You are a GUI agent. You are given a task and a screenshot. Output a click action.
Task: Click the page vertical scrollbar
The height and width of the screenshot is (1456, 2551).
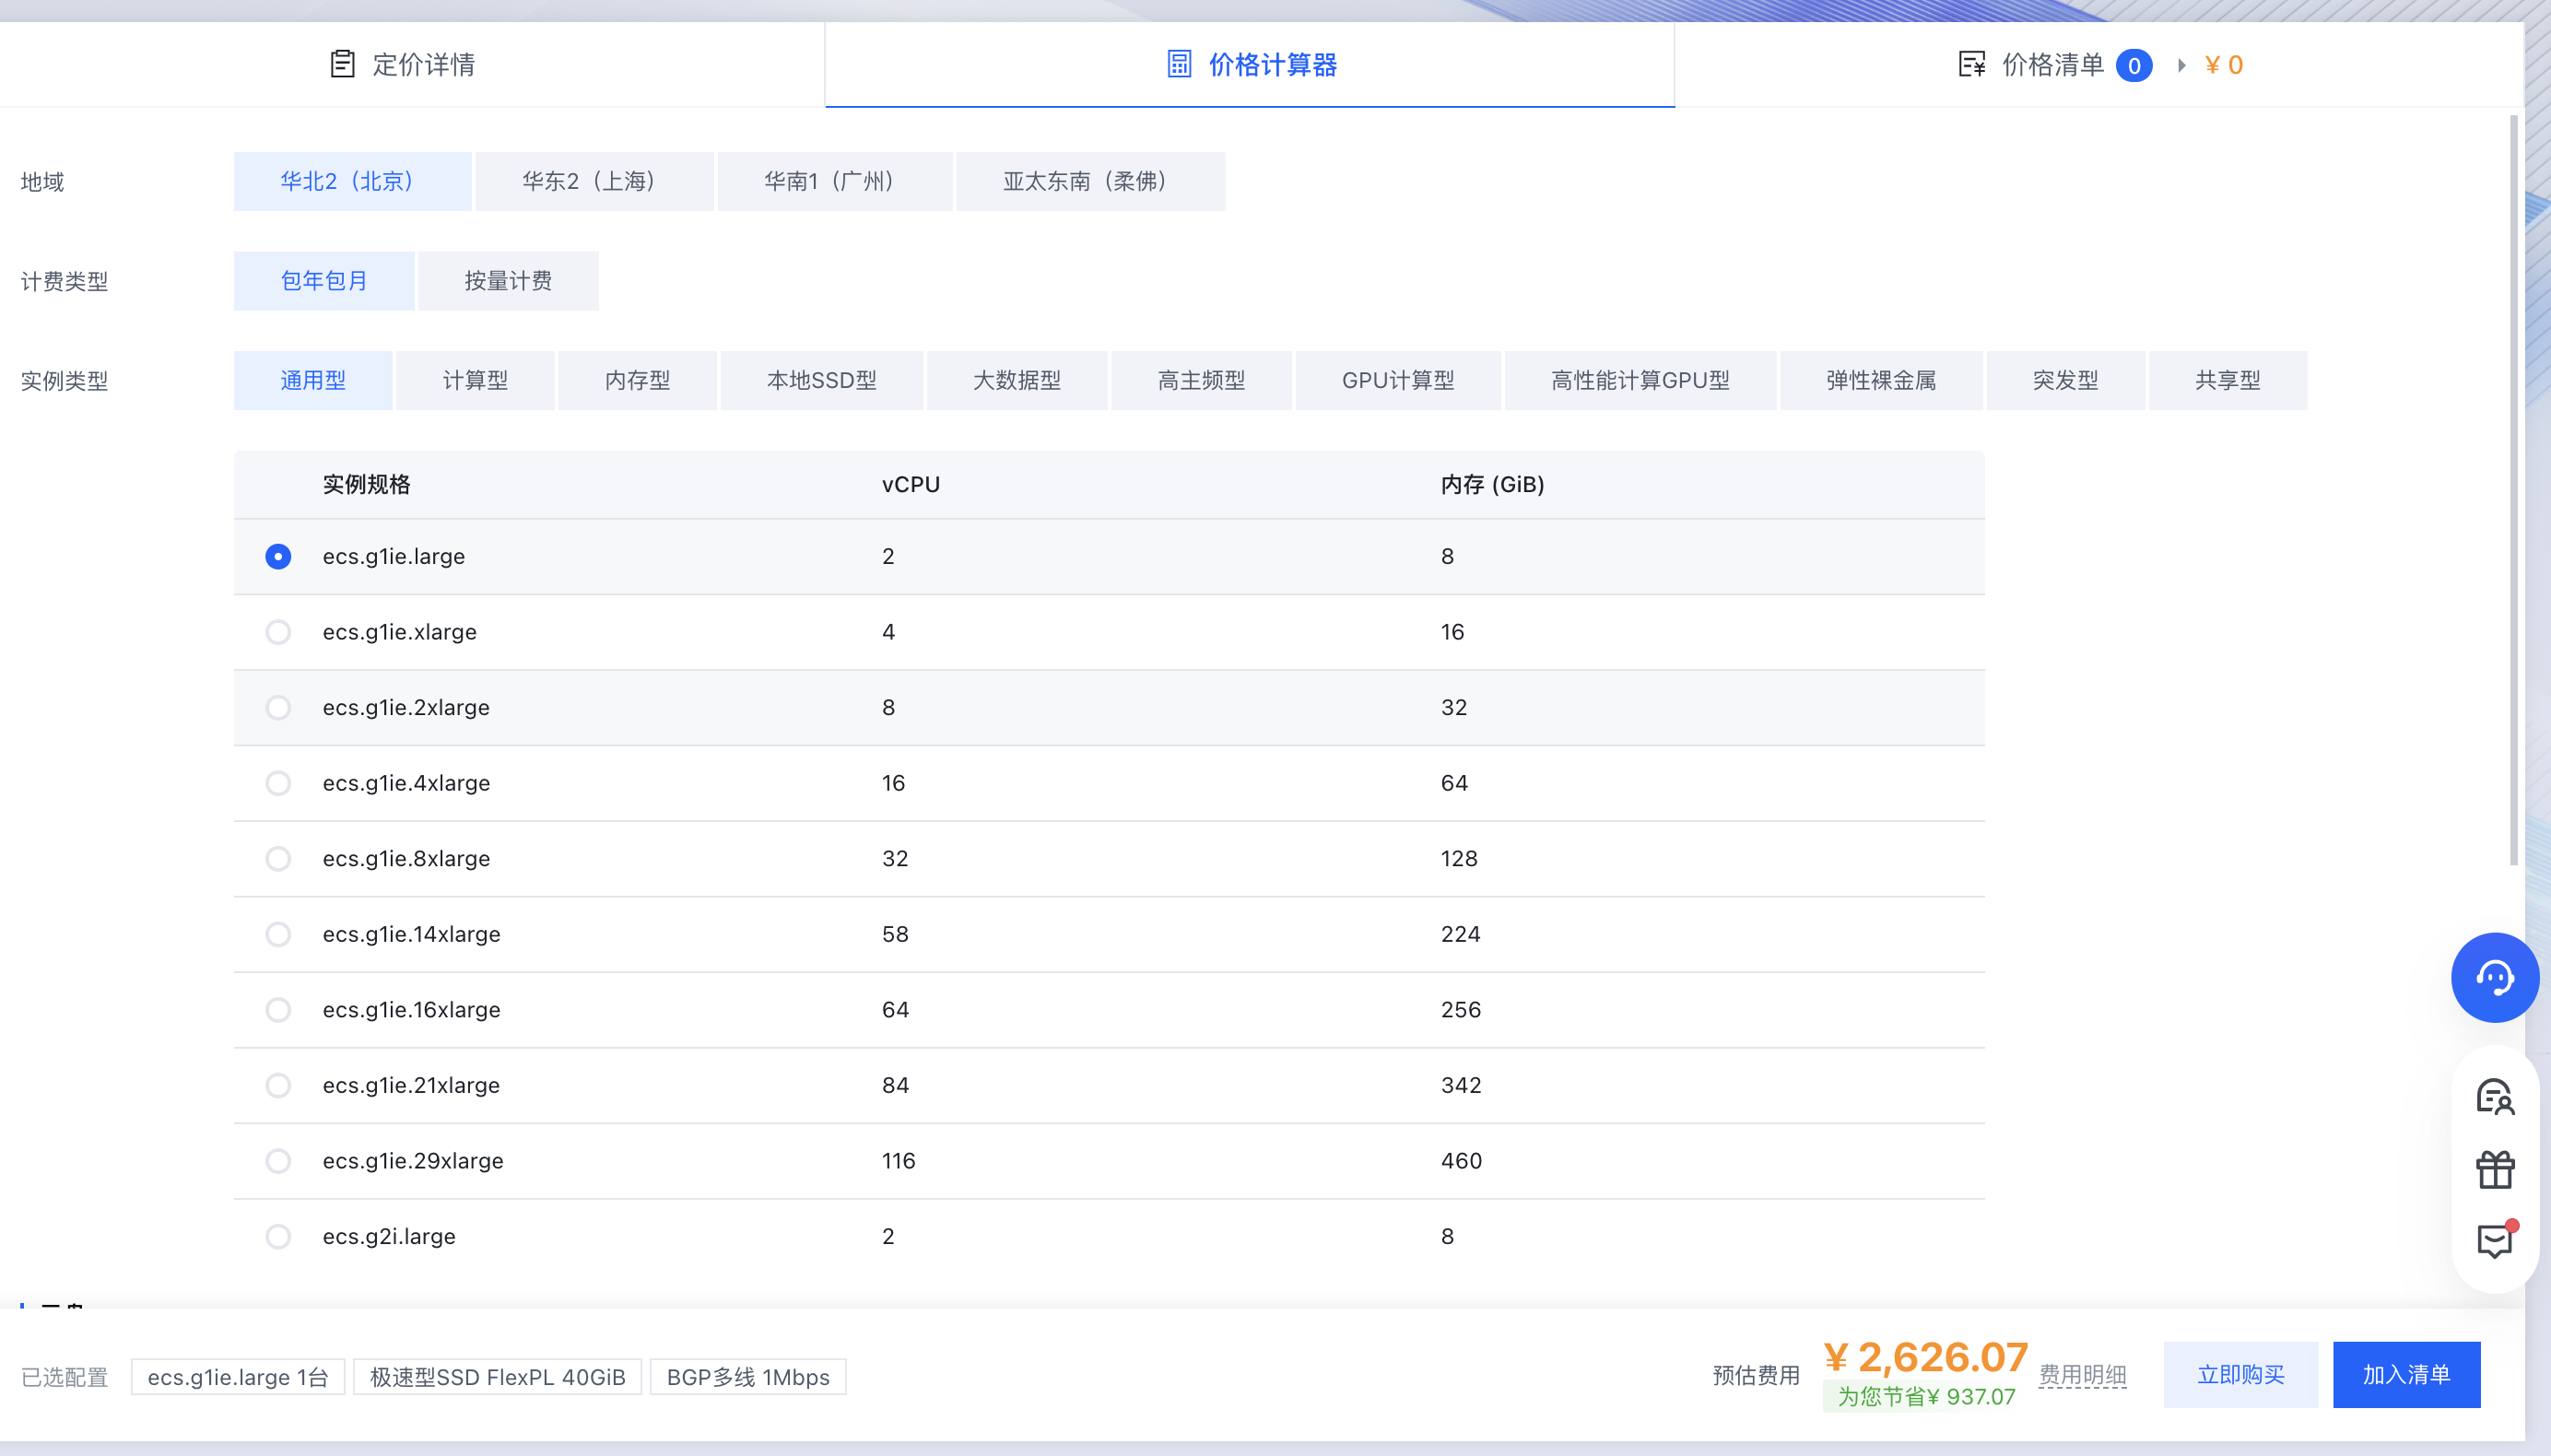coord(2513,490)
